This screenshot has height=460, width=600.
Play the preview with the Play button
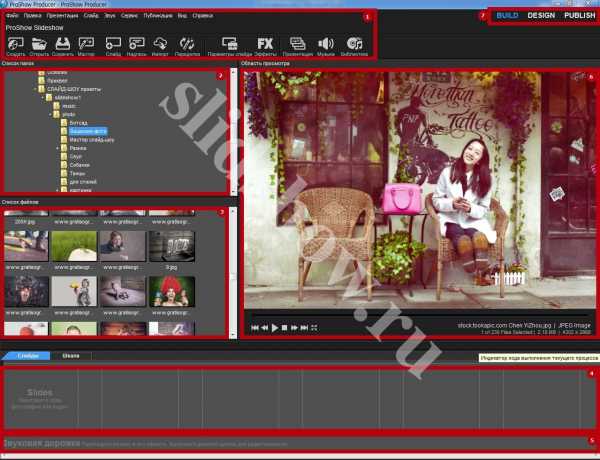click(275, 328)
